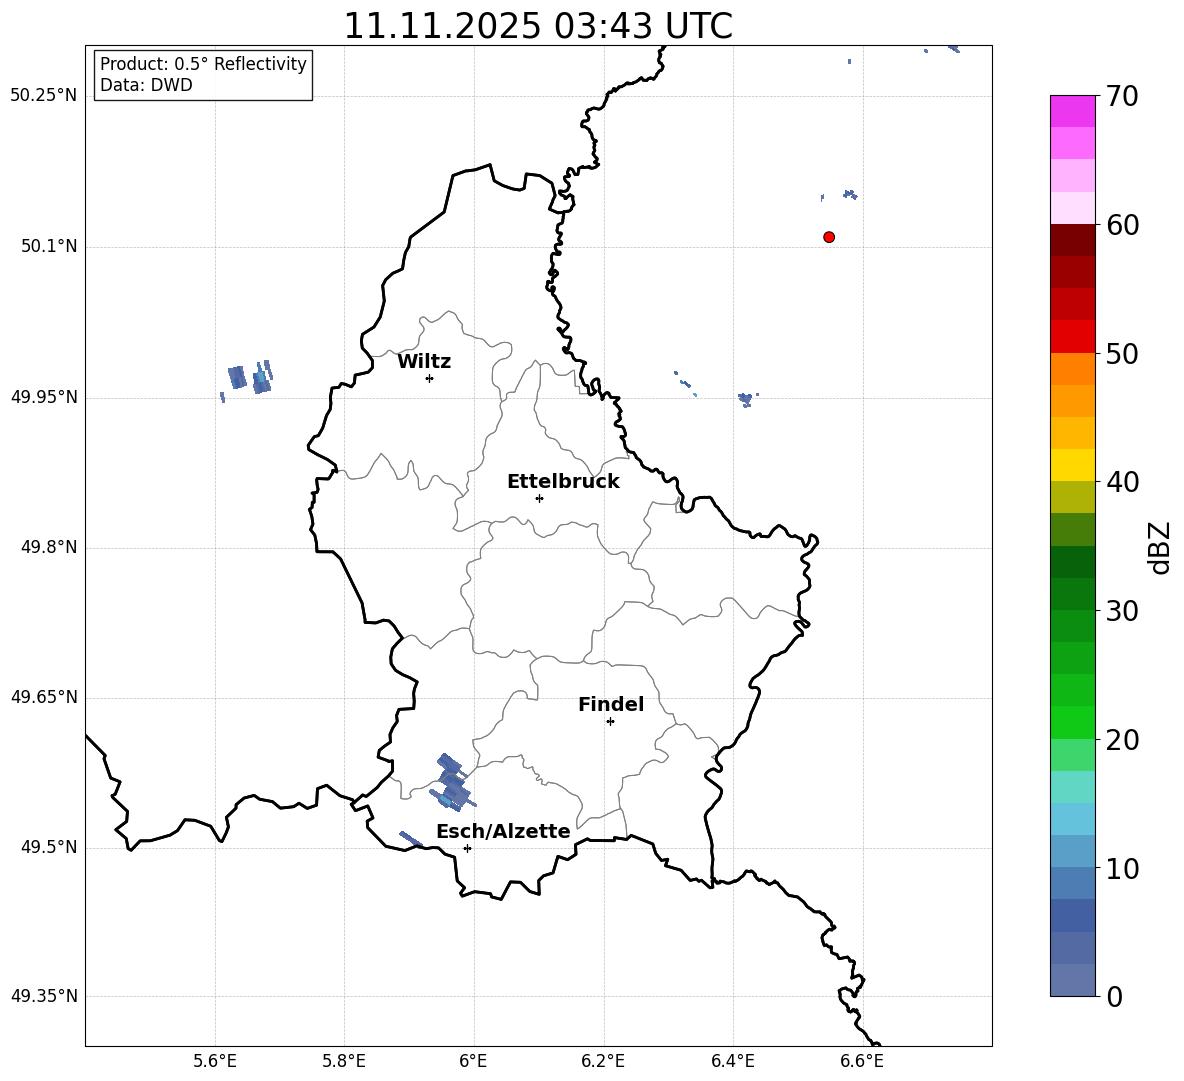Click the magenta top colorbar segment

1072,111
